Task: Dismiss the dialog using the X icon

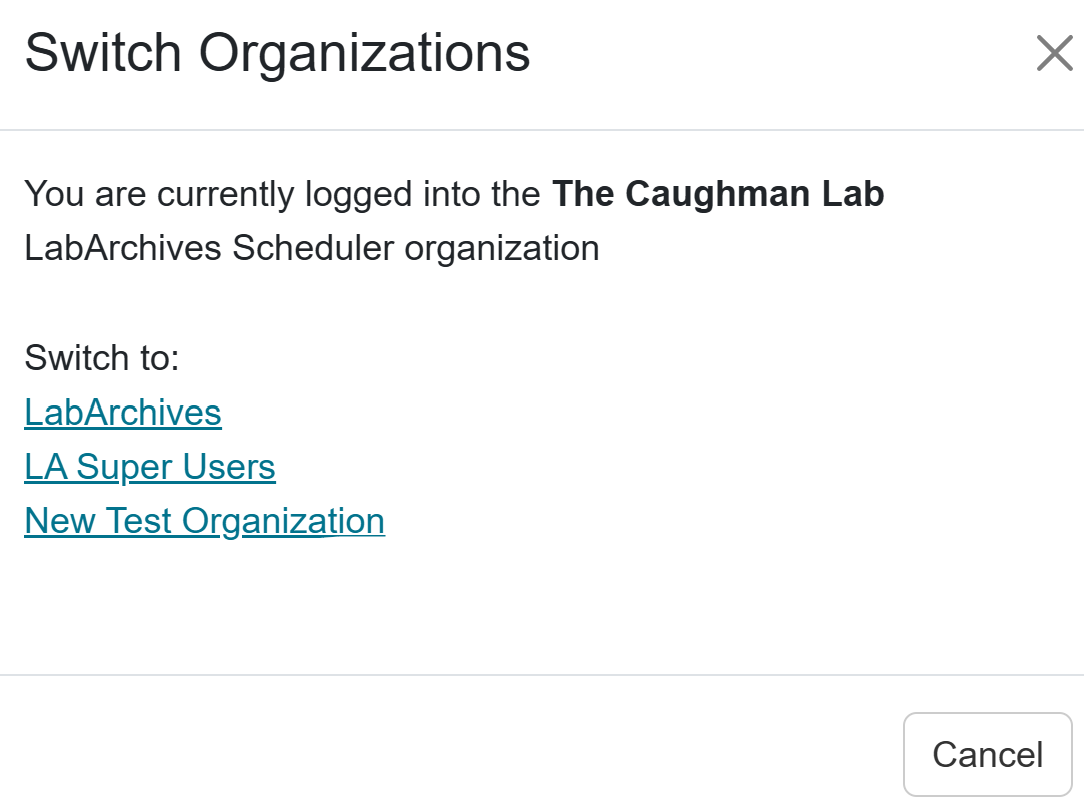Action: tap(1054, 54)
